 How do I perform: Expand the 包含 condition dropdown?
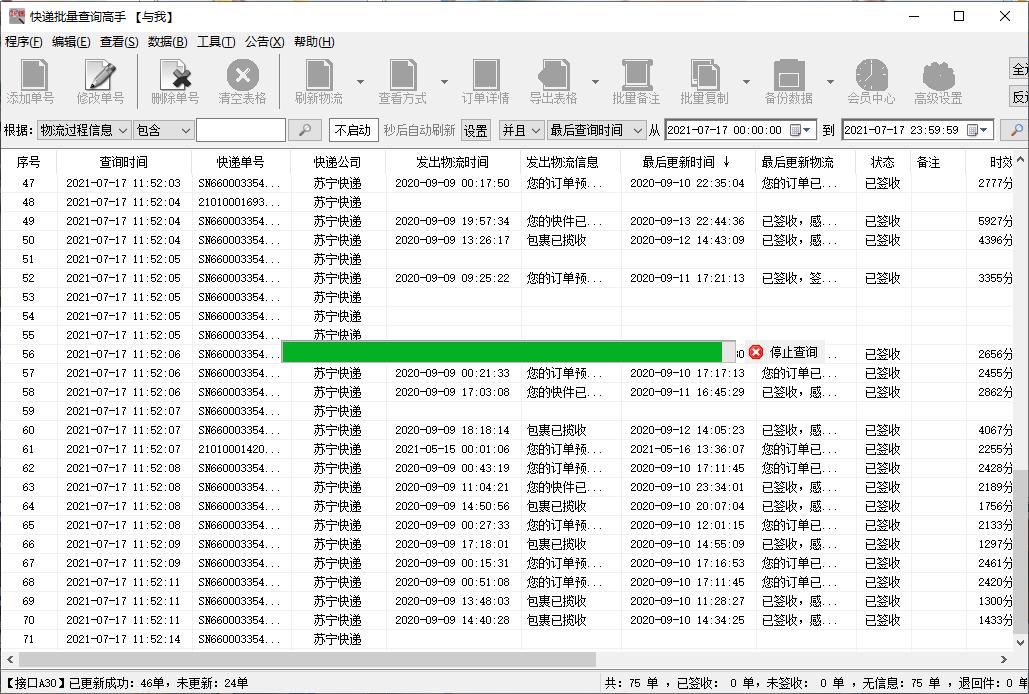click(x=160, y=130)
